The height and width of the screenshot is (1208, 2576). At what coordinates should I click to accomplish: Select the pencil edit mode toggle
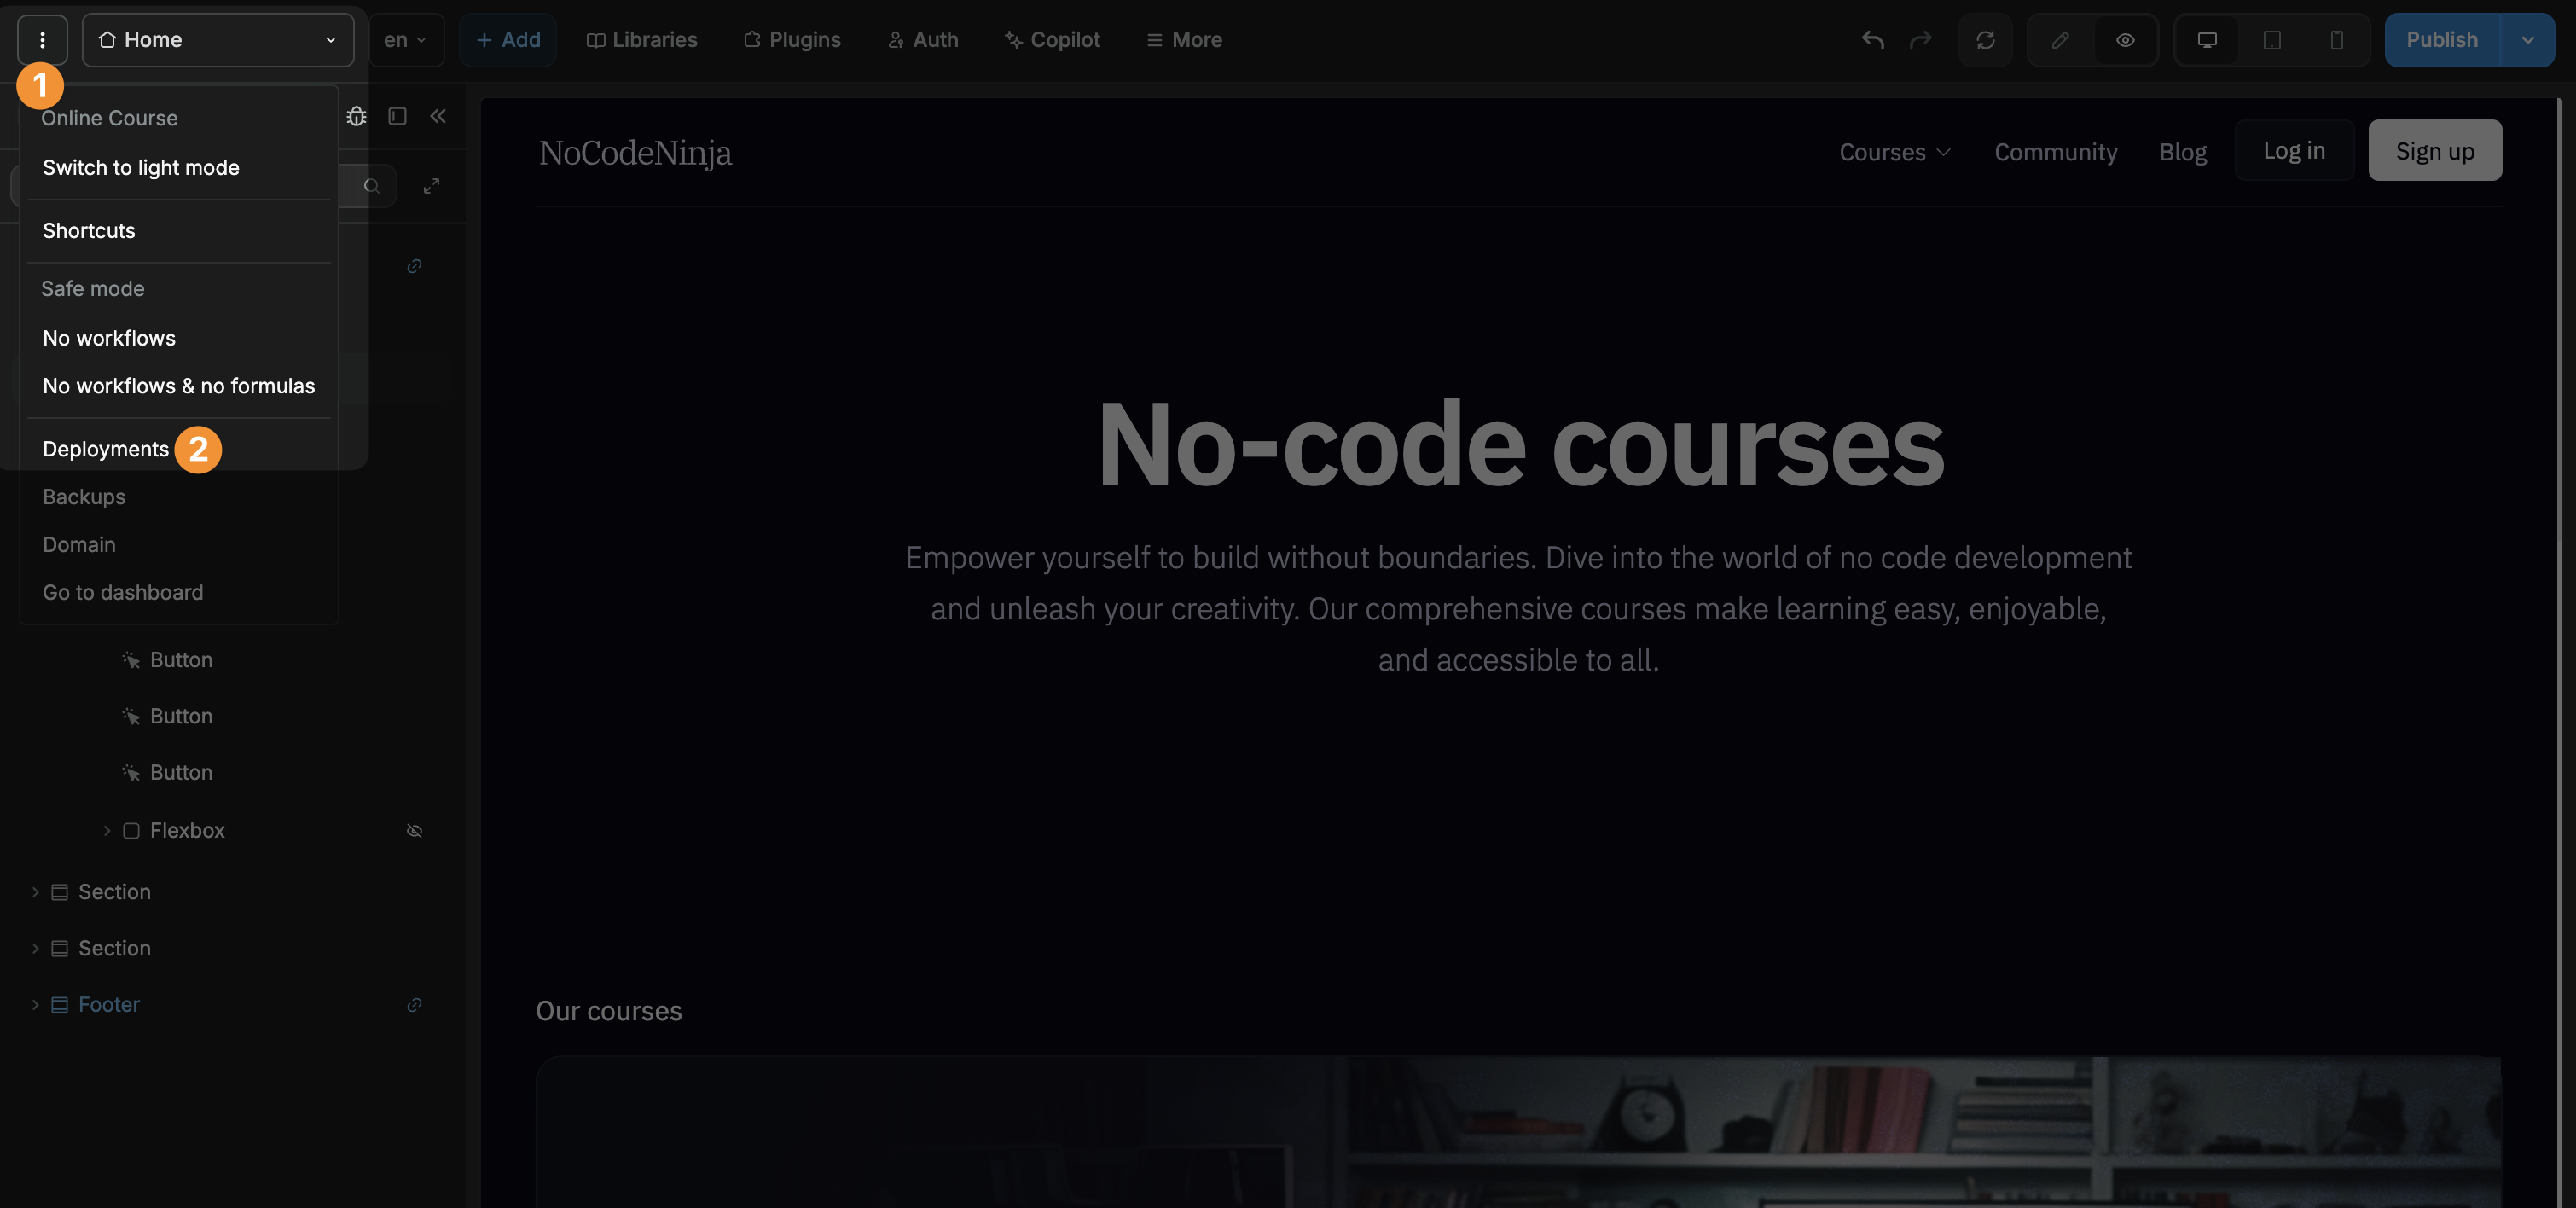point(2060,40)
